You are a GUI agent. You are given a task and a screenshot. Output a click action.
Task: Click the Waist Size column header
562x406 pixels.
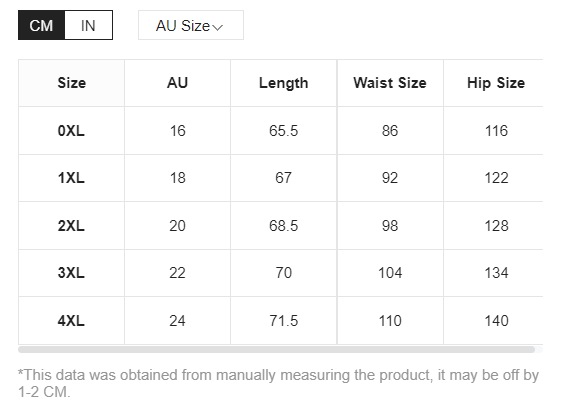(390, 83)
